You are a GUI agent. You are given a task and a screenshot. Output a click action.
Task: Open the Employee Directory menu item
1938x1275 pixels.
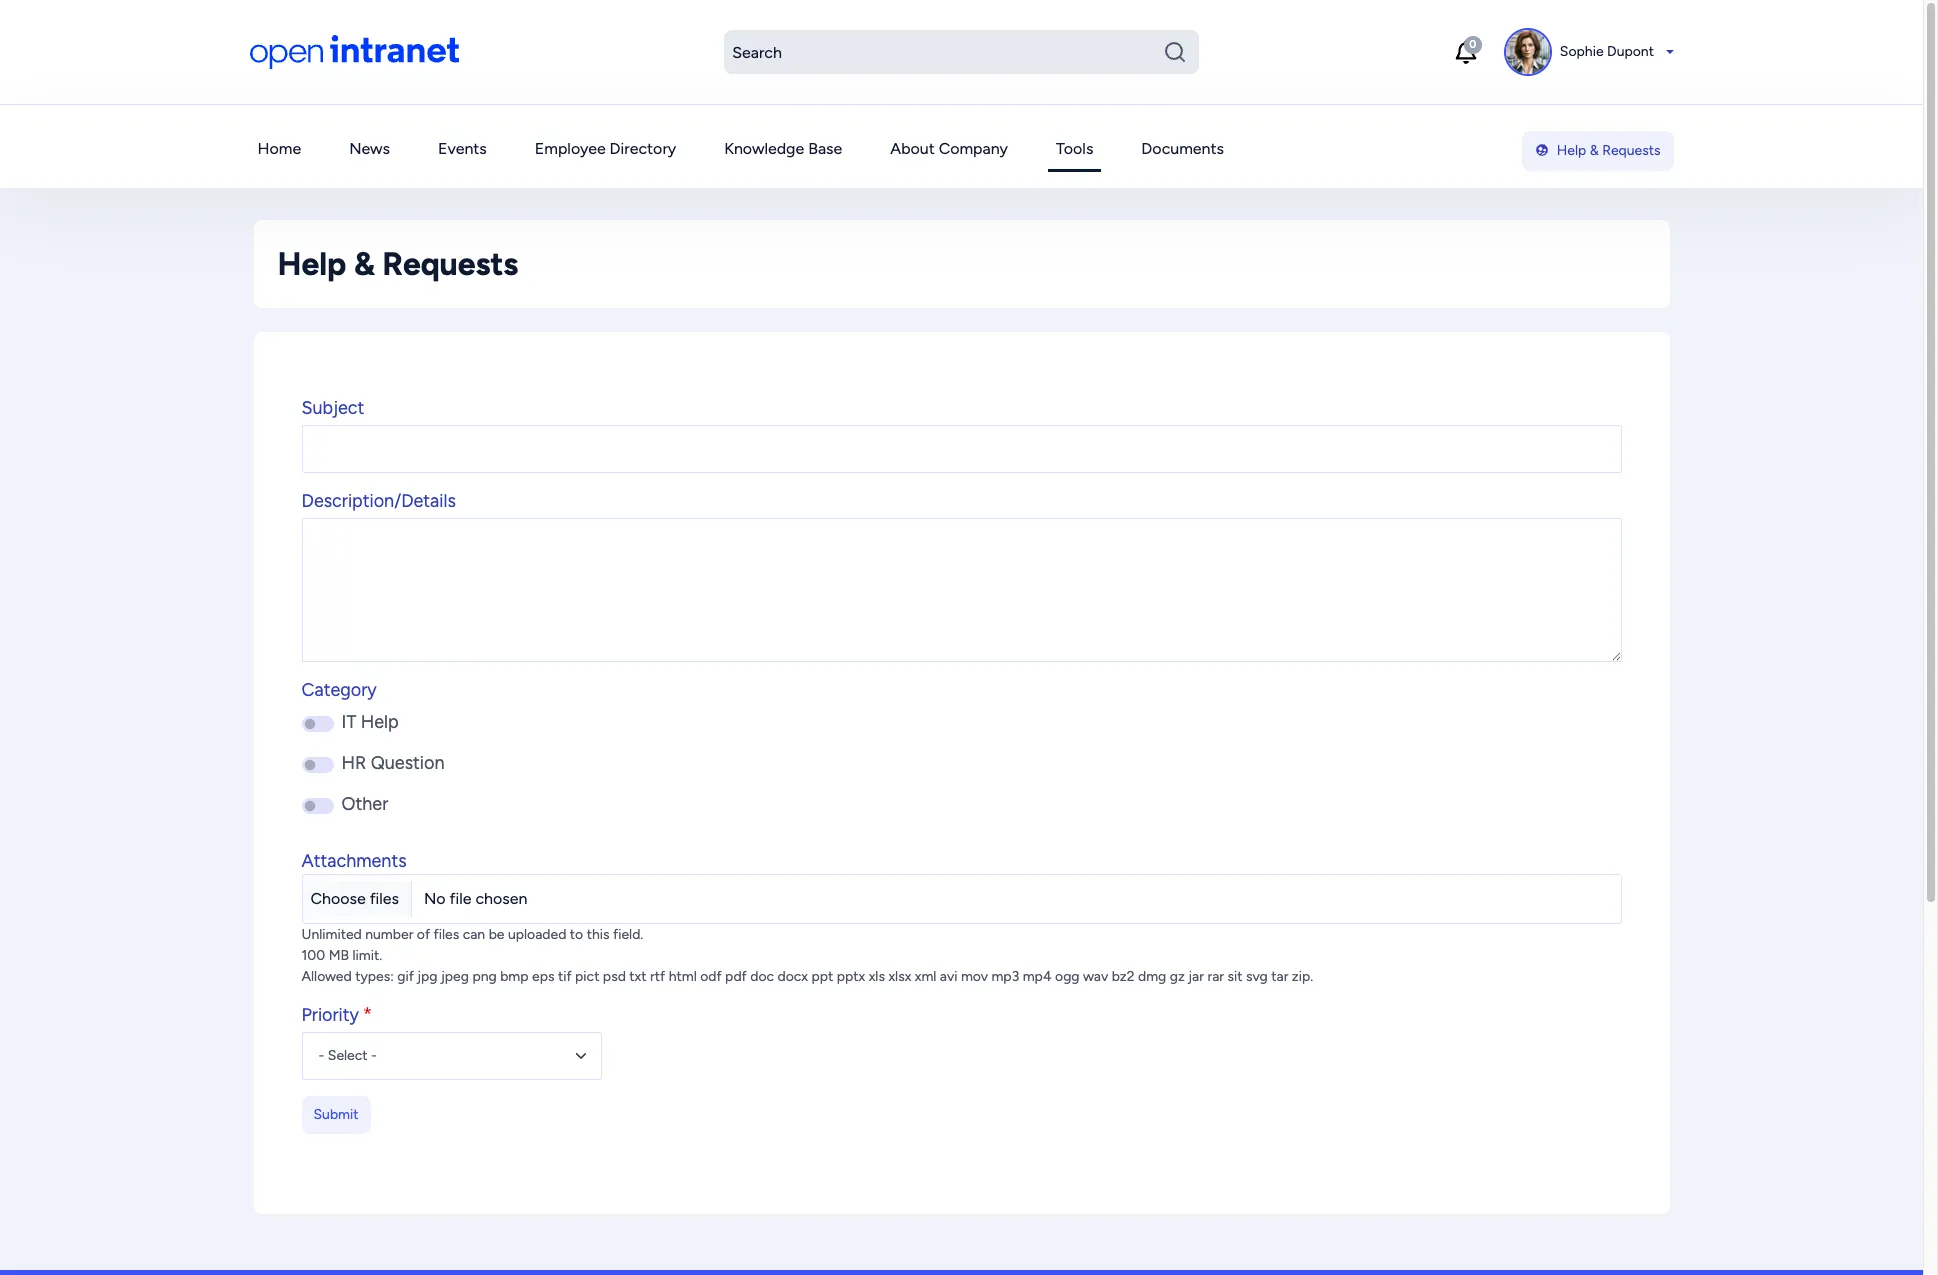(605, 149)
